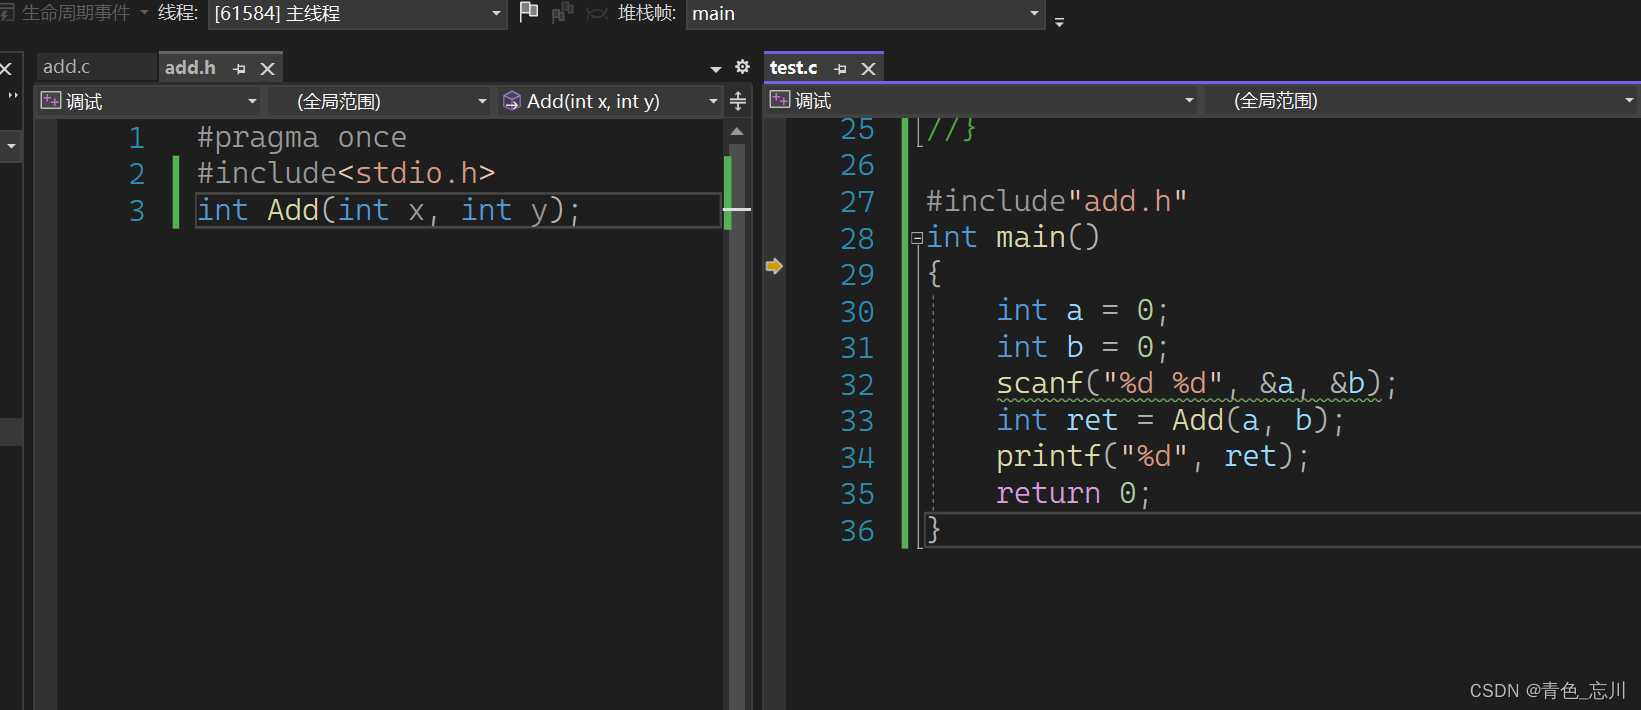Pin the test.c tab
1641x710 pixels.
[x=840, y=69]
